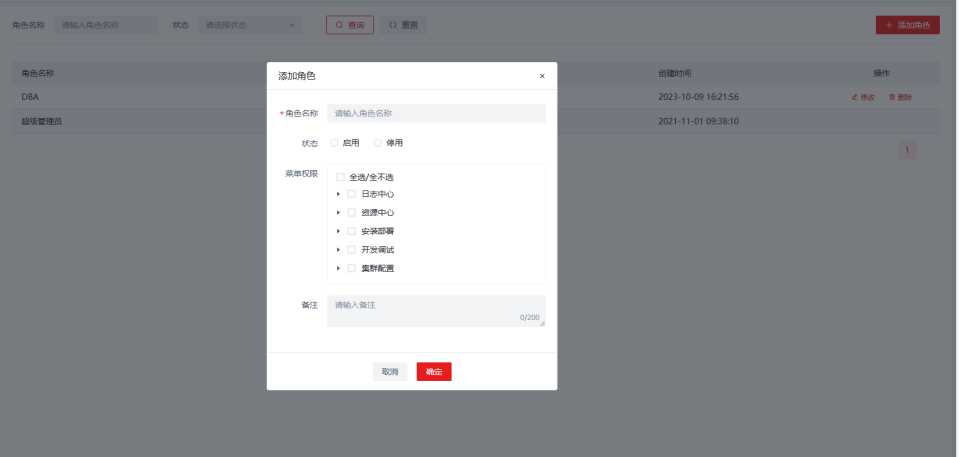Expand the 集群配置 tree node arrow
The height and width of the screenshot is (457, 959).
tap(339, 268)
